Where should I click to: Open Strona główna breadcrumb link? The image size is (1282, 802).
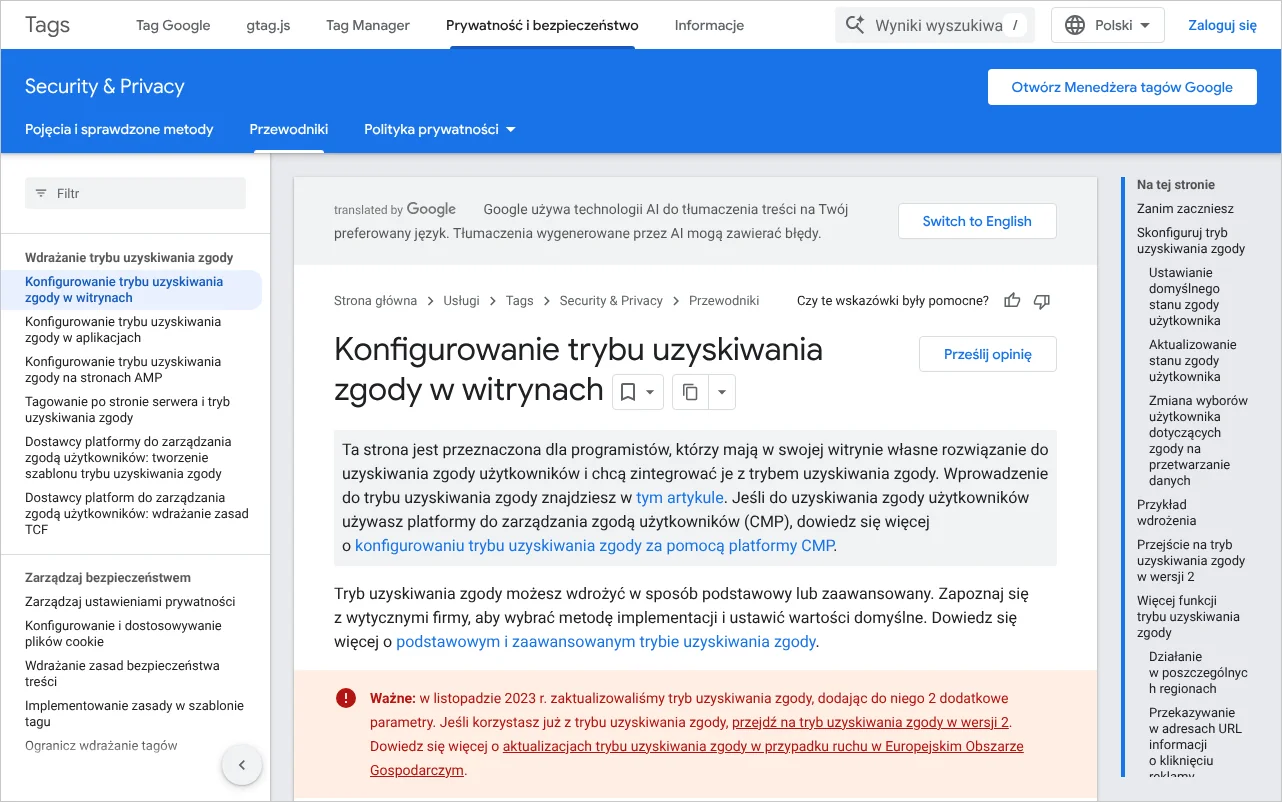[376, 300]
